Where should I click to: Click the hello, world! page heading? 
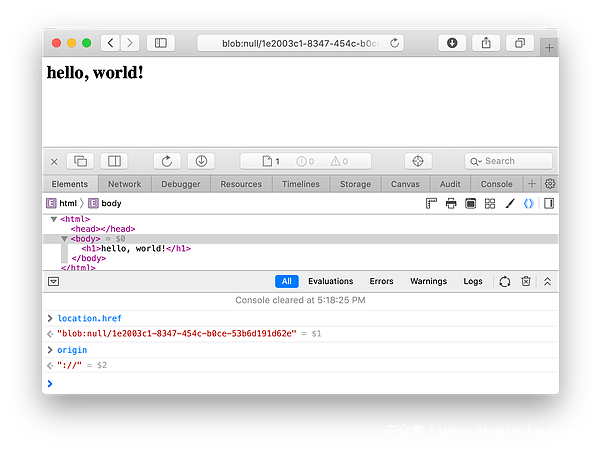click(x=95, y=73)
